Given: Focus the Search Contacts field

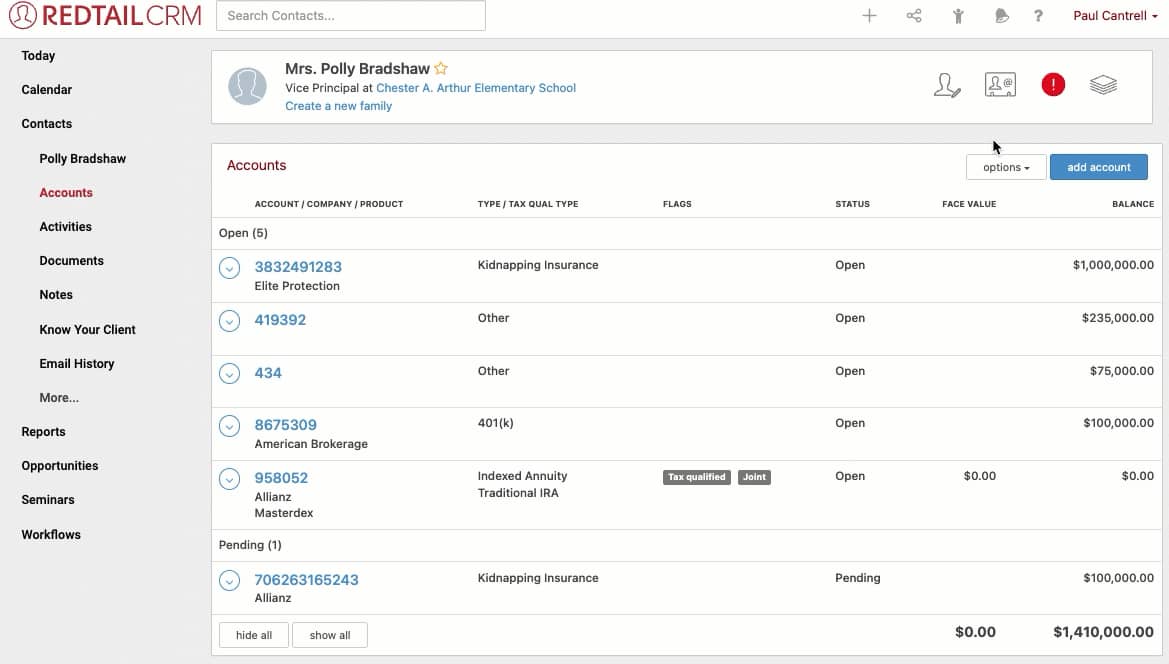Looking at the screenshot, I should [350, 16].
